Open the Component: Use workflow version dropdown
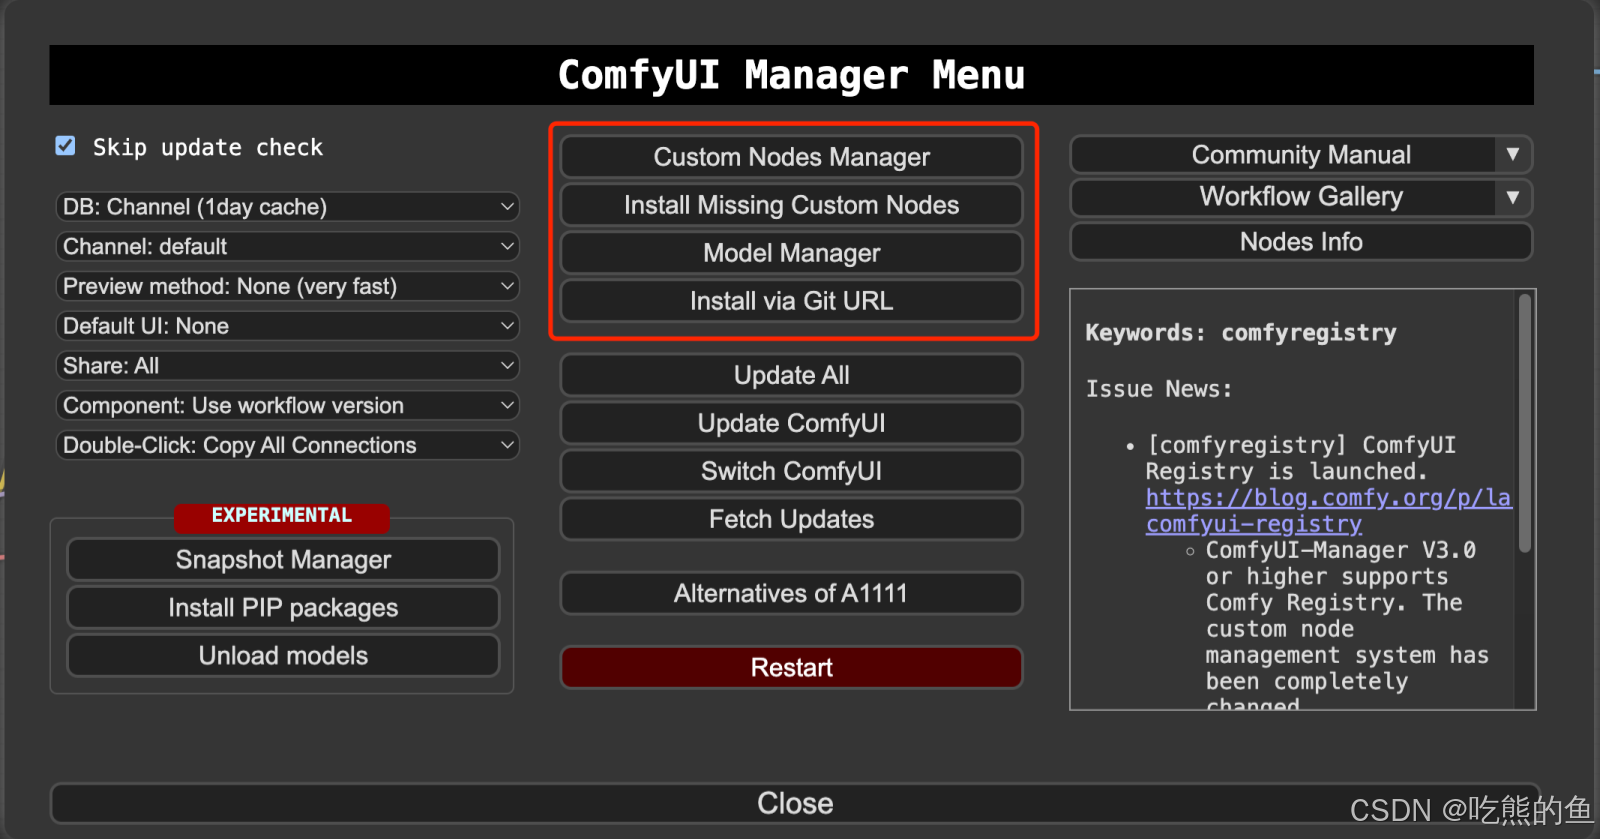The image size is (1600, 839). click(x=287, y=405)
